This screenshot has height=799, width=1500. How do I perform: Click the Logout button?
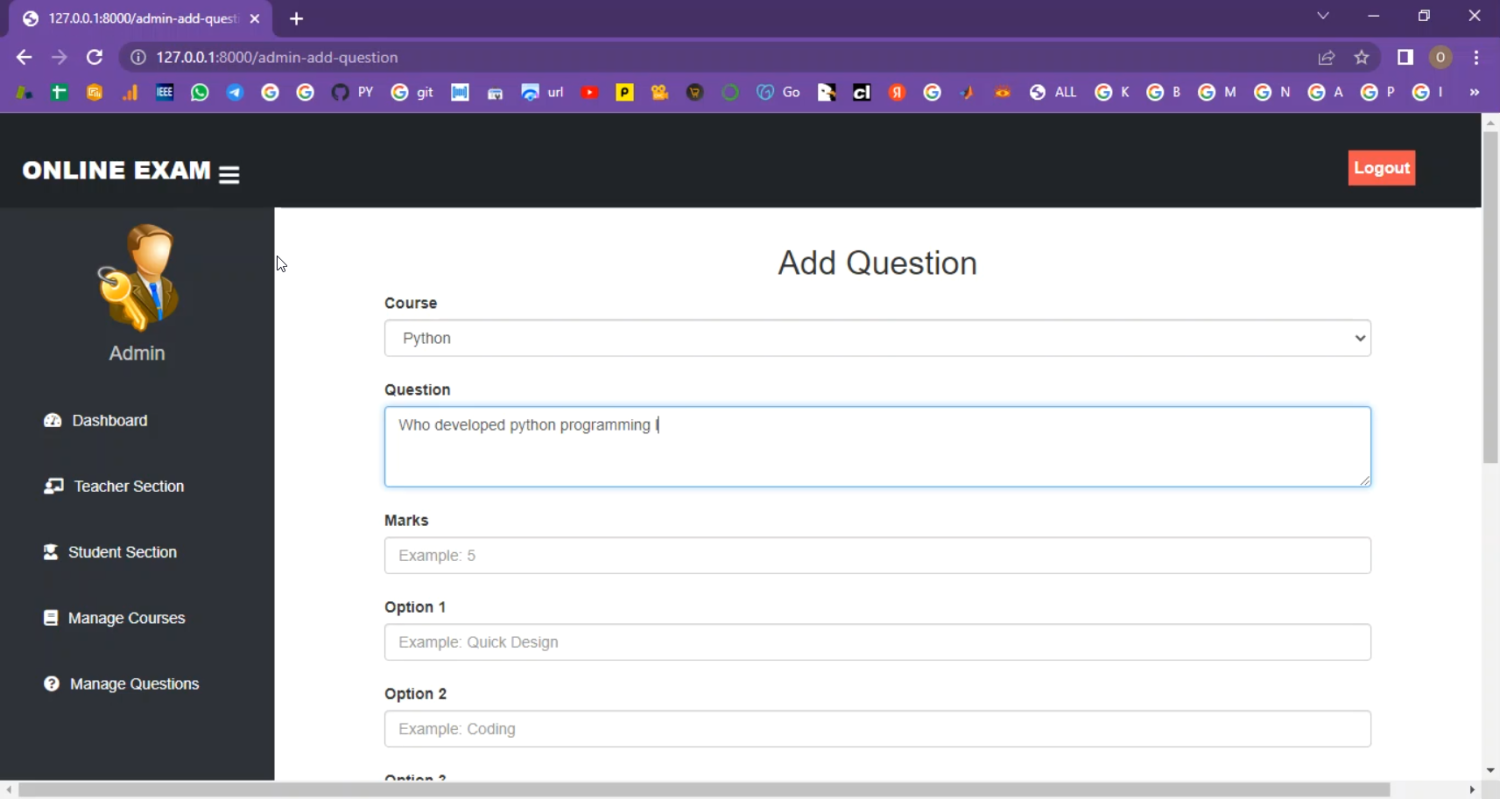click(x=1381, y=168)
